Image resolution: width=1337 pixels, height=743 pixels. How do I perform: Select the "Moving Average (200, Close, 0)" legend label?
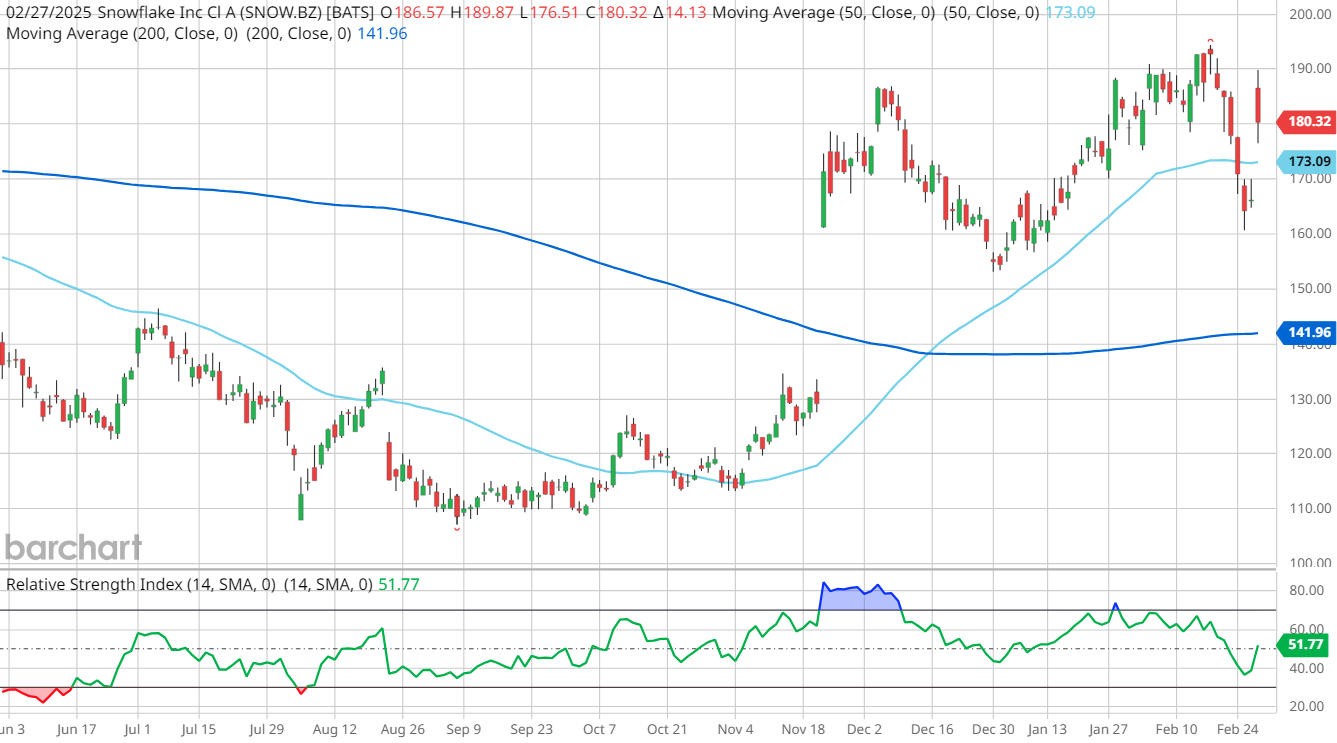coord(122,34)
